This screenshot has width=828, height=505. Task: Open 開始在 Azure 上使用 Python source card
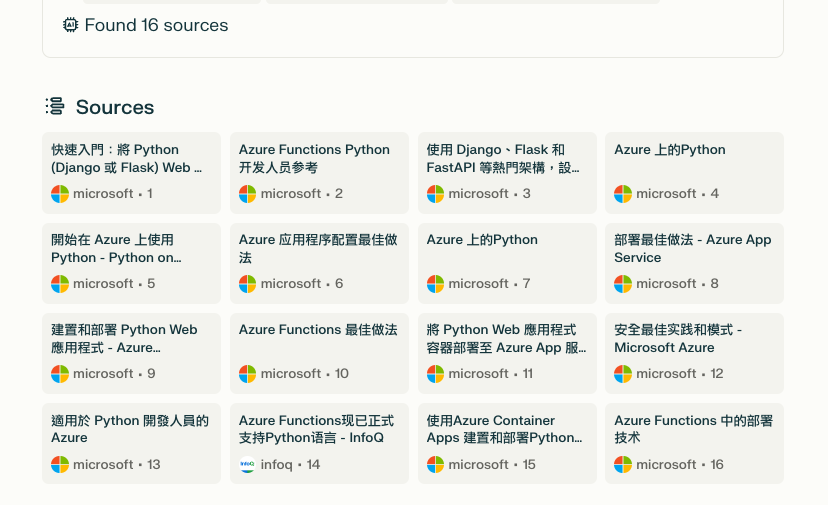[131, 263]
